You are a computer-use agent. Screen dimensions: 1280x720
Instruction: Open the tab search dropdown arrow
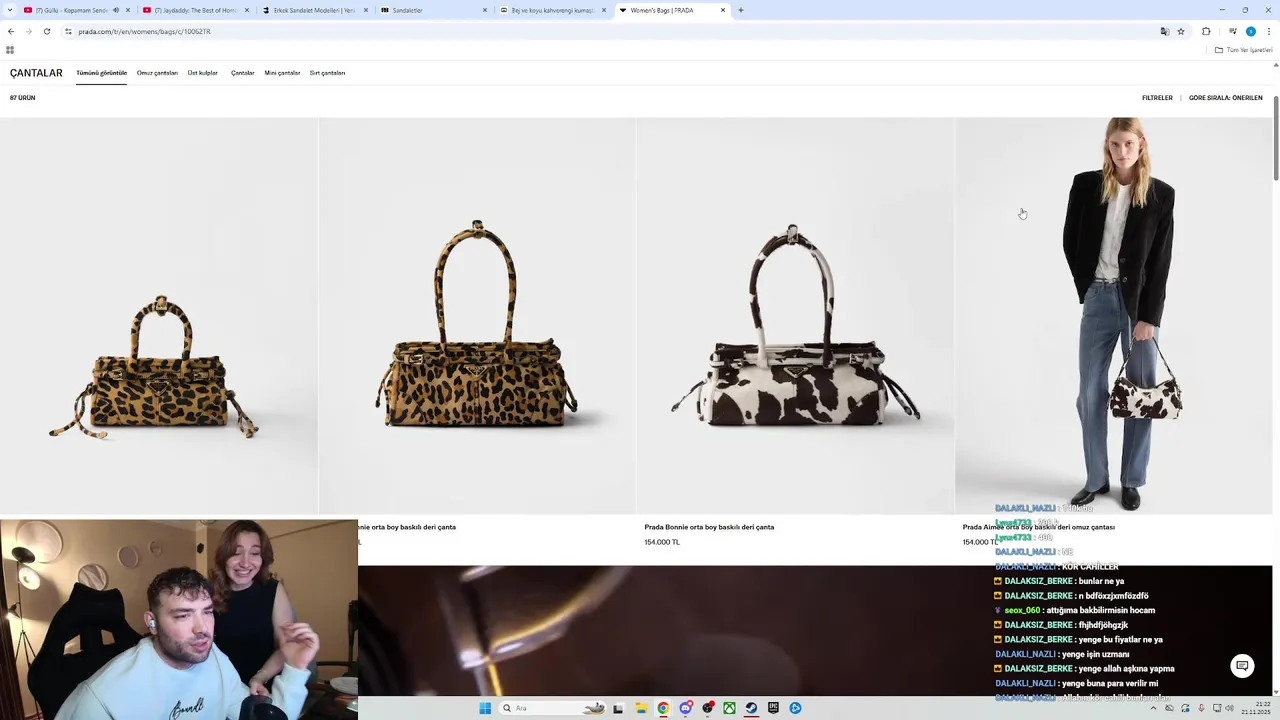[10, 10]
